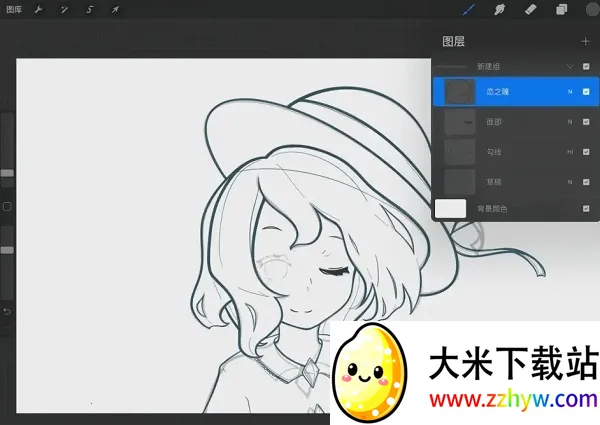Toggle visibility of 新建组 group
Image resolution: width=600 pixels, height=425 pixels.
coord(586,67)
